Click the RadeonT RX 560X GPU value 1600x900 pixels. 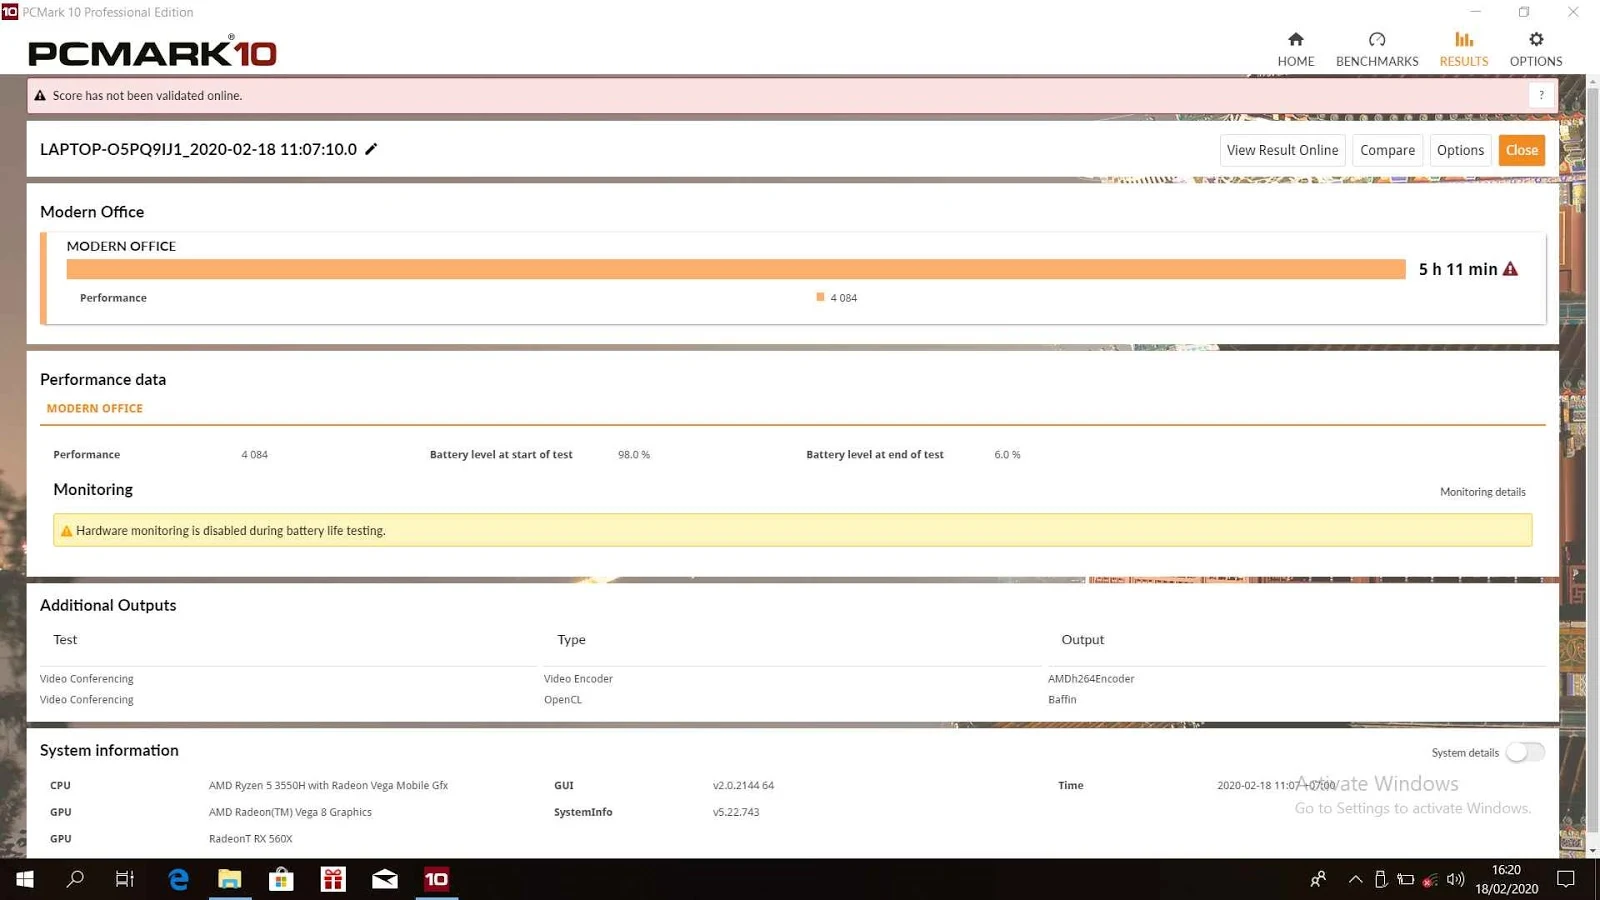(250, 839)
